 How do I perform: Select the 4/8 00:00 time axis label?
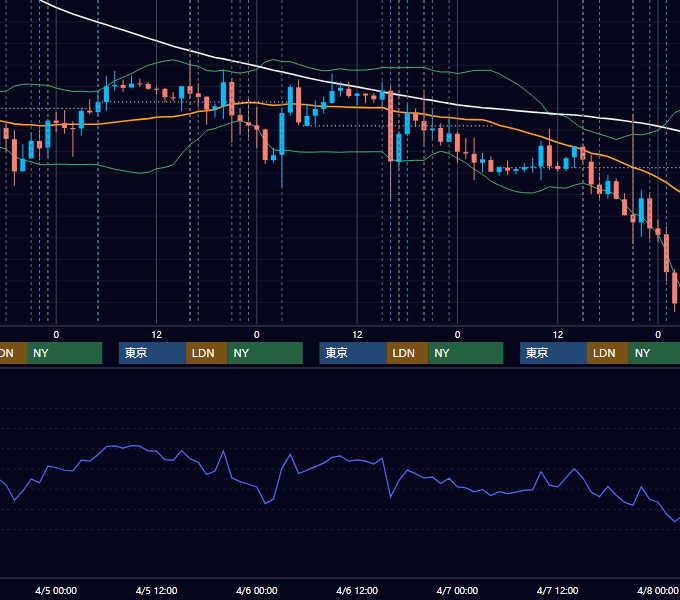pyautogui.click(x=657, y=590)
